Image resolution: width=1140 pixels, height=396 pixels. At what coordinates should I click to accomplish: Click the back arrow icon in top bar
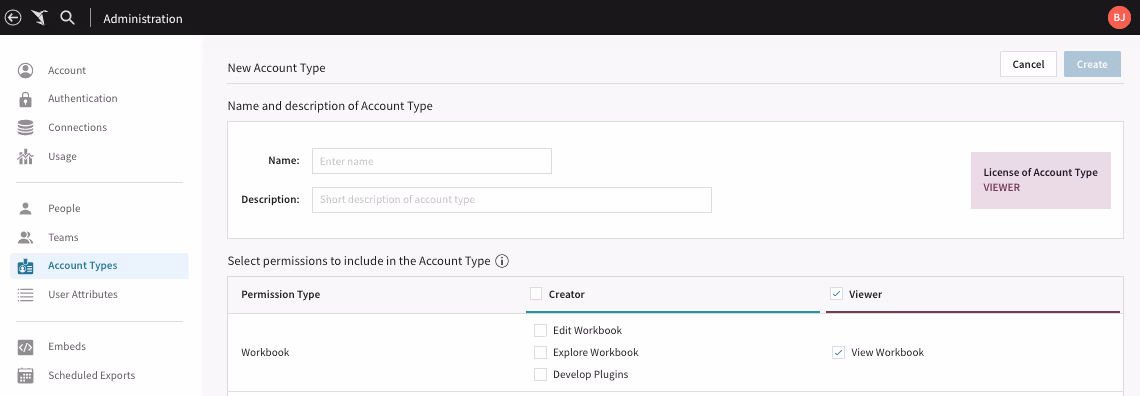pyautogui.click(x=13, y=18)
